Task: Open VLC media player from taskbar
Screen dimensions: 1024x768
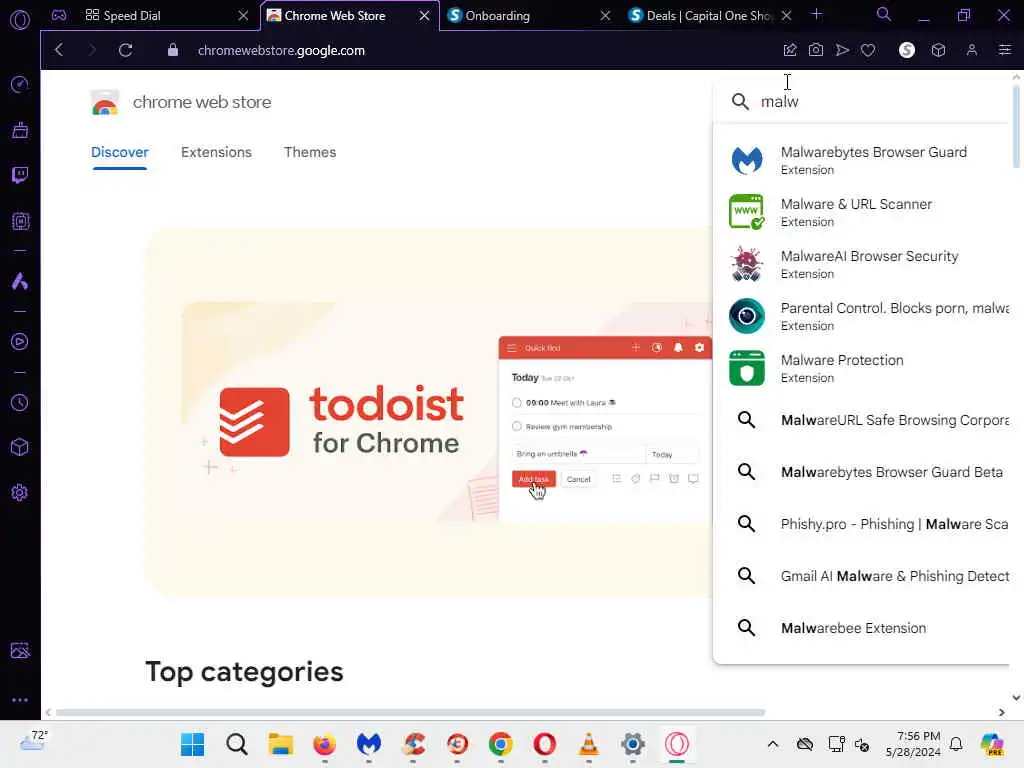Action: (x=588, y=744)
